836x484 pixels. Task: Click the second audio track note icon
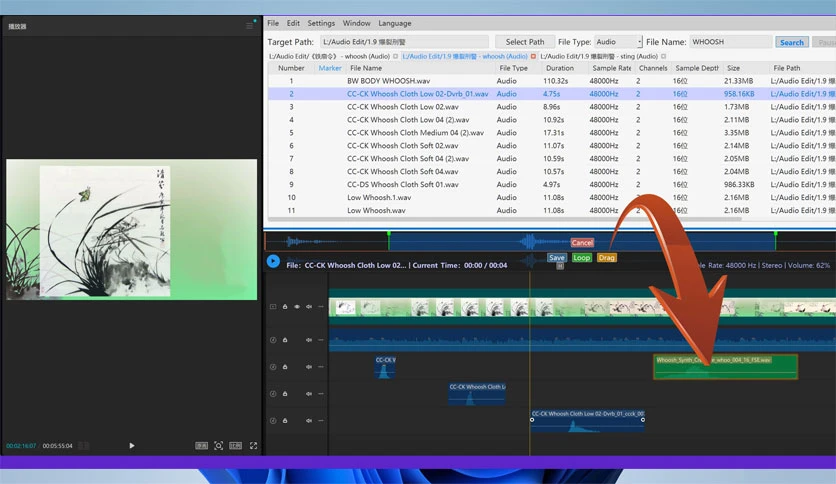(273, 367)
